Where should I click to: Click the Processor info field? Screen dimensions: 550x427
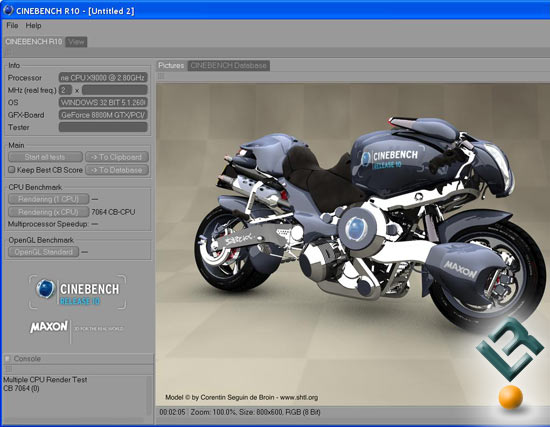103,78
